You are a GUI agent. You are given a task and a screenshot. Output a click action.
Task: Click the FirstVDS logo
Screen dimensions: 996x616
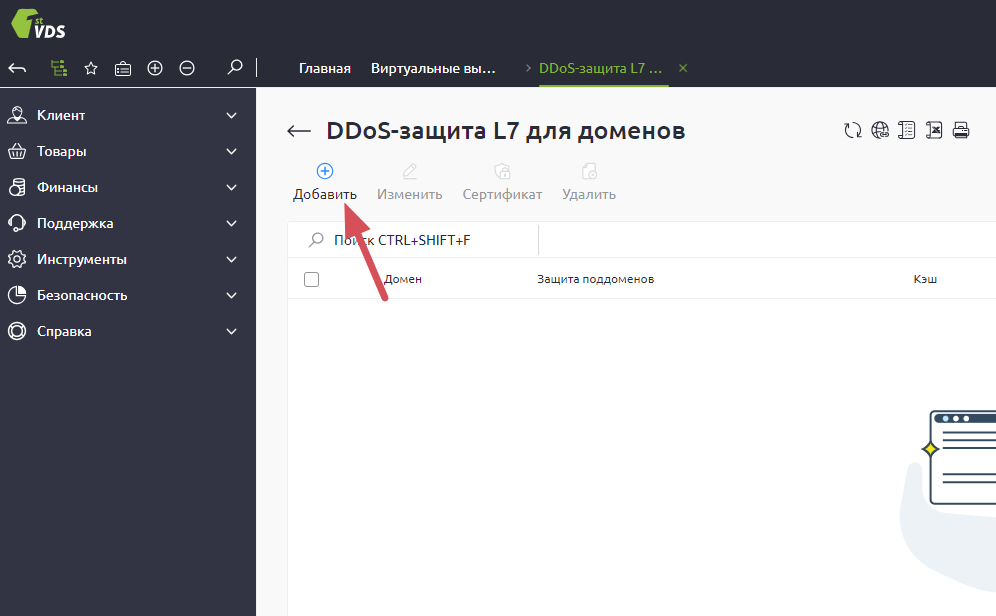tap(38, 23)
